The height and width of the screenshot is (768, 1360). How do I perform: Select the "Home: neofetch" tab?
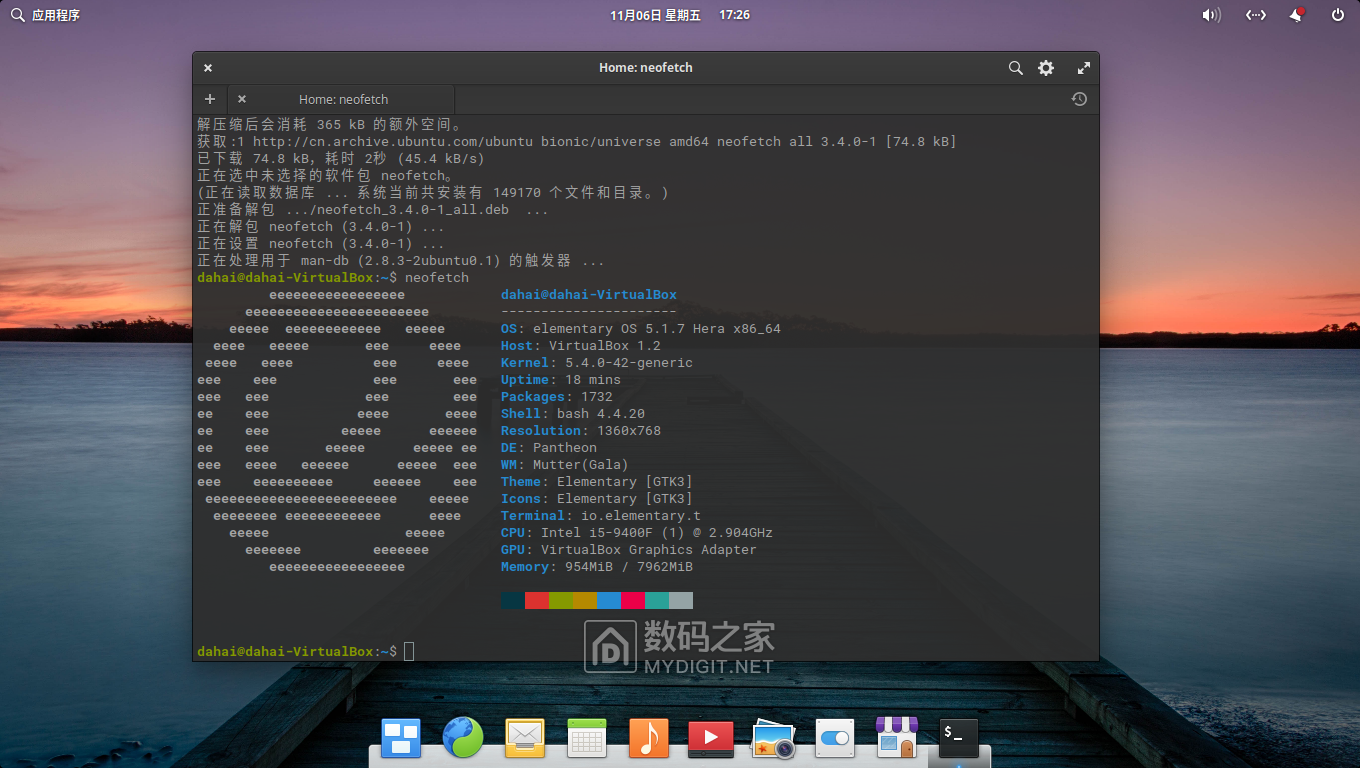(x=342, y=99)
